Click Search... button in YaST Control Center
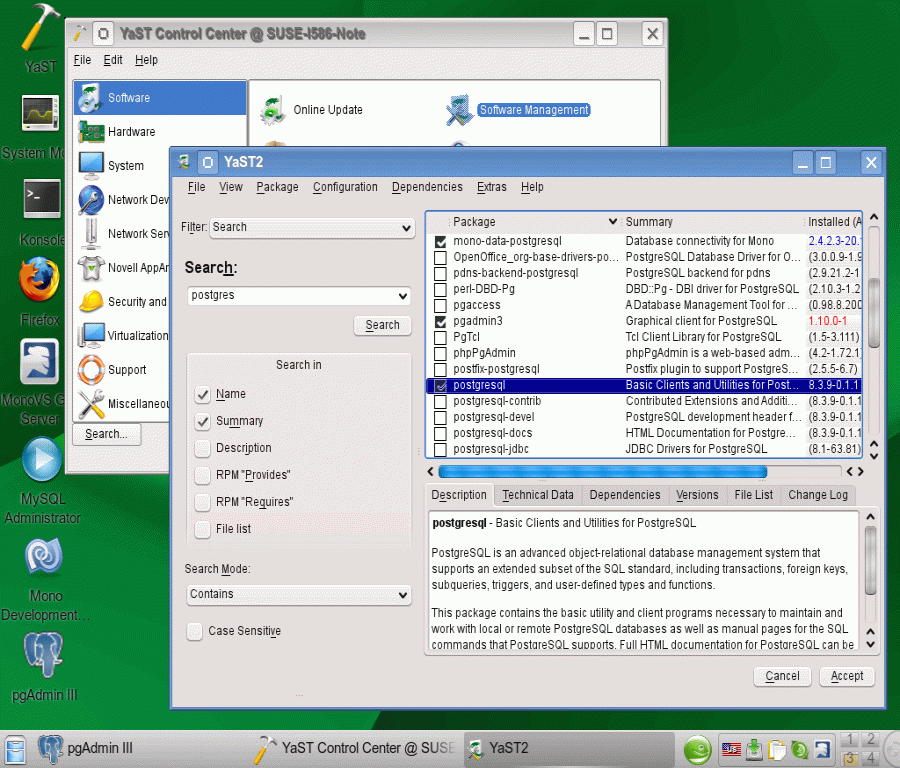Viewport: 900px width, 768px height. point(106,435)
